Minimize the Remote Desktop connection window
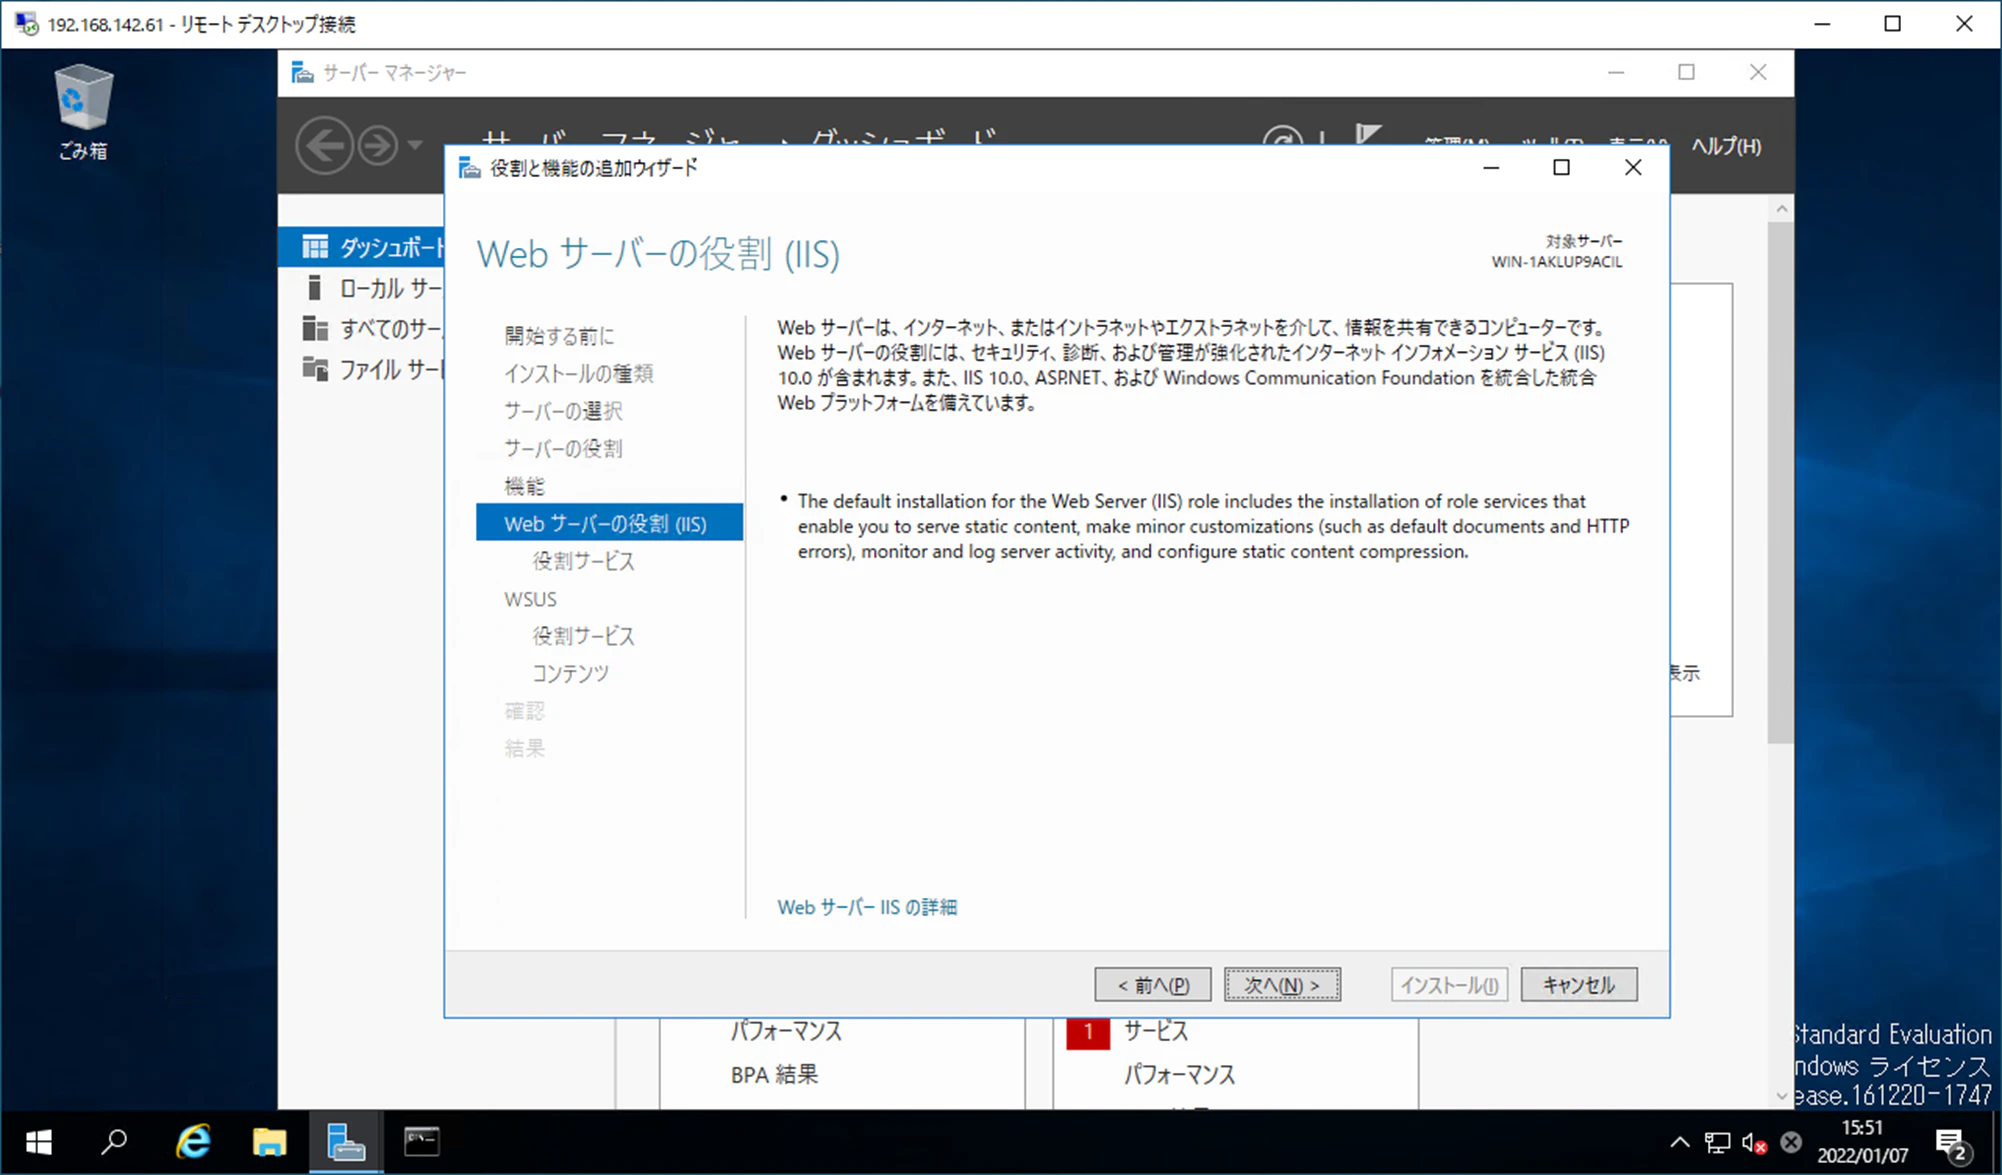The image size is (2002, 1175). click(x=1822, y=24)
